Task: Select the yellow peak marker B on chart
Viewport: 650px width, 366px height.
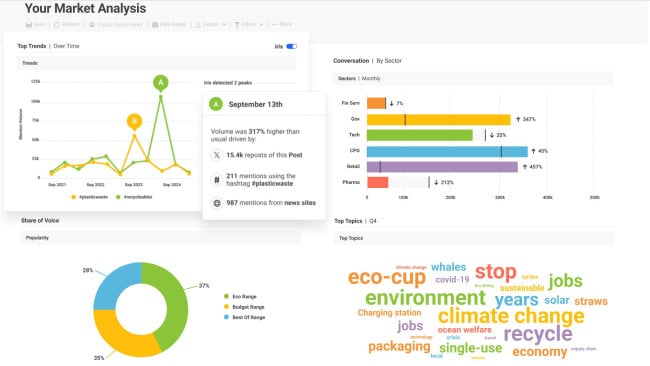Action: coord(134,121)
